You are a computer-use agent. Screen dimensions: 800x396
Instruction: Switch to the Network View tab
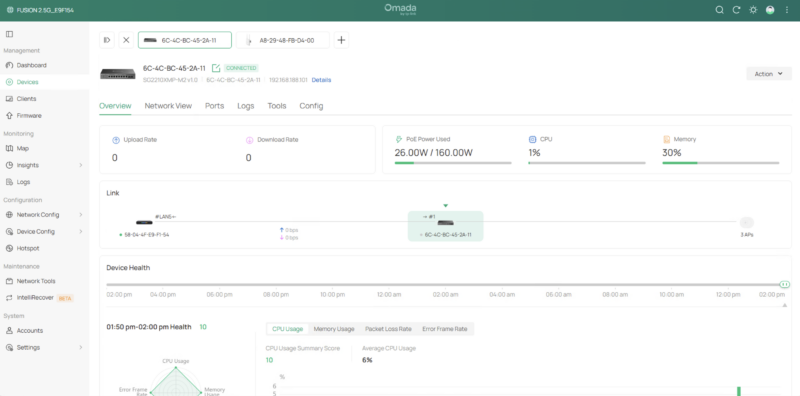tap(168, 106)
